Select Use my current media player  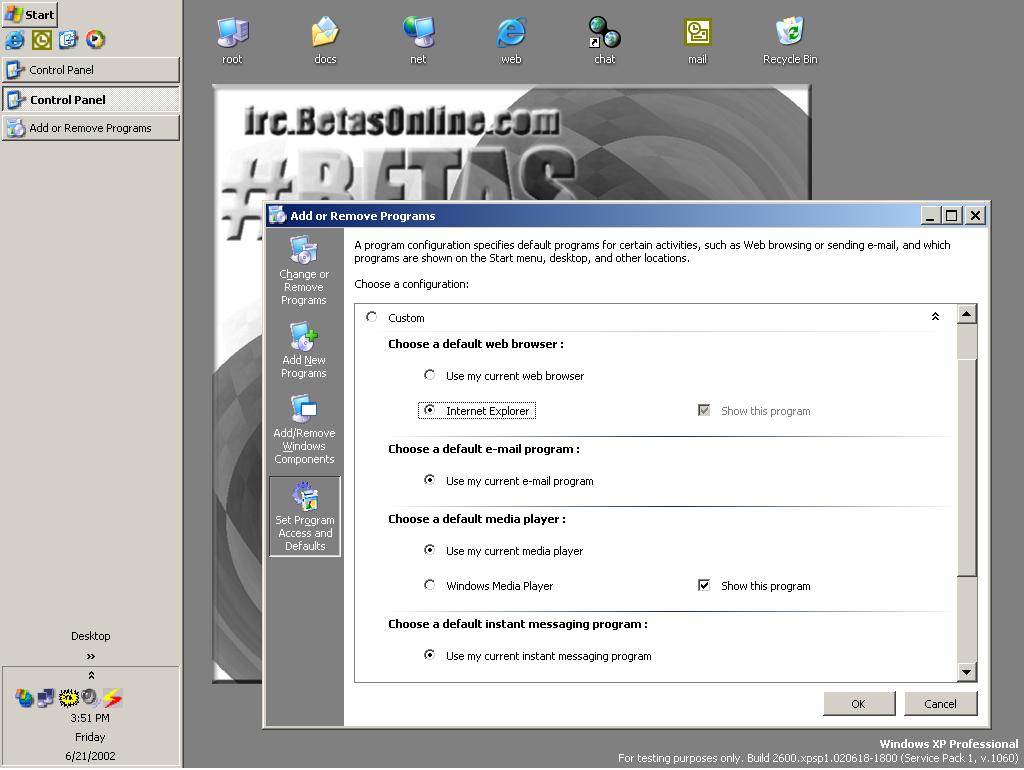[x=429, y=550]
